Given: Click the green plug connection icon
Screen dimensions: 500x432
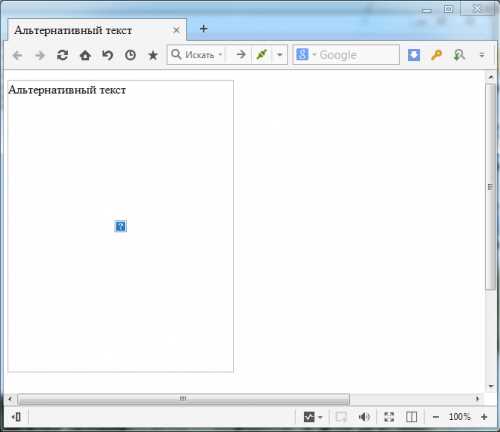Looking at the screenshot, I should point(262,54).
